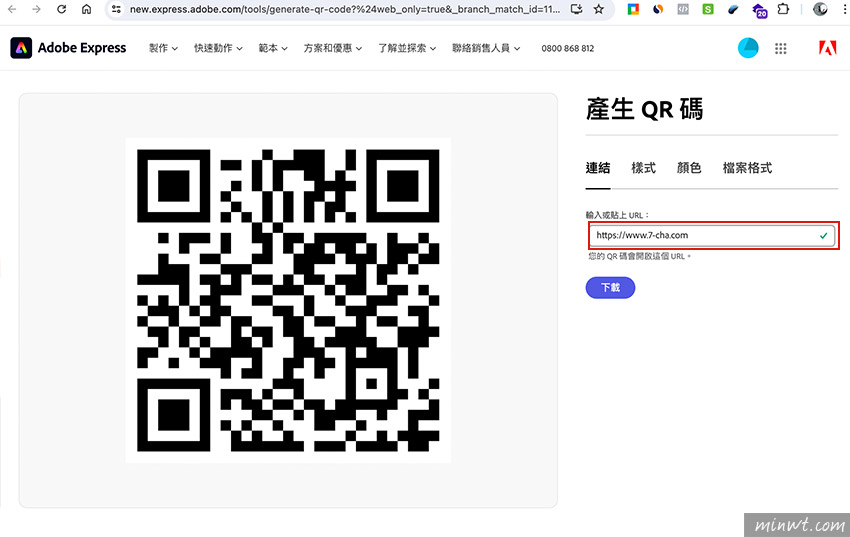Expand the 範本 menu
The height and width of the screenshot is (537, 850).
273,48
